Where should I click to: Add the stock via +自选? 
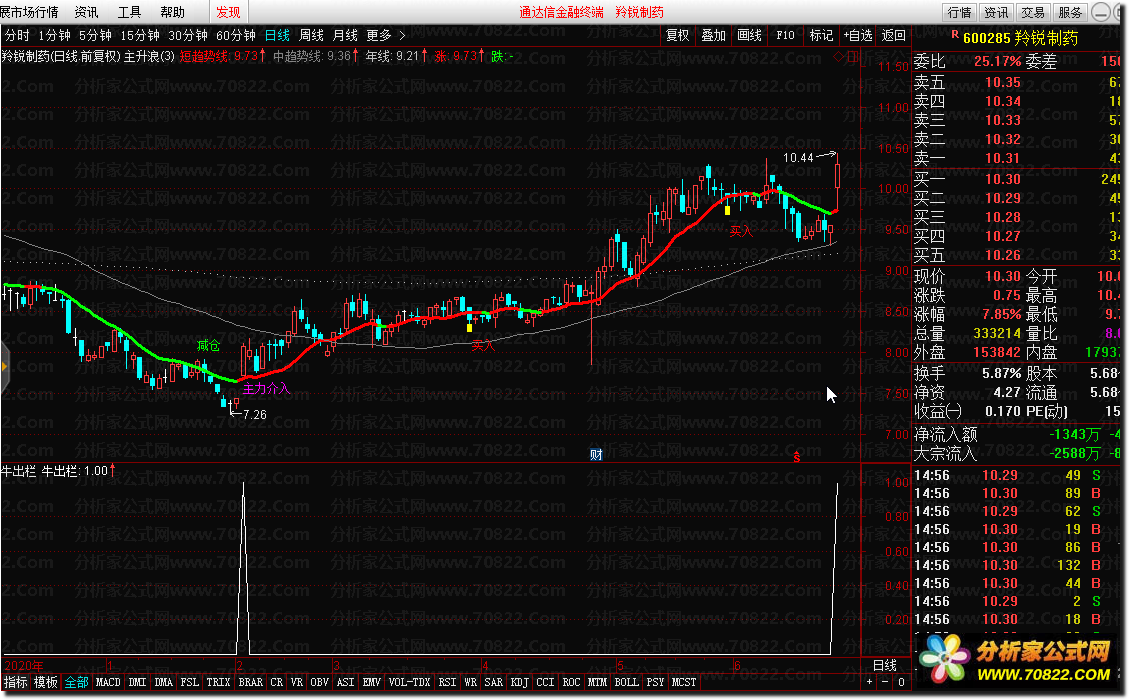tap(858, 35)
